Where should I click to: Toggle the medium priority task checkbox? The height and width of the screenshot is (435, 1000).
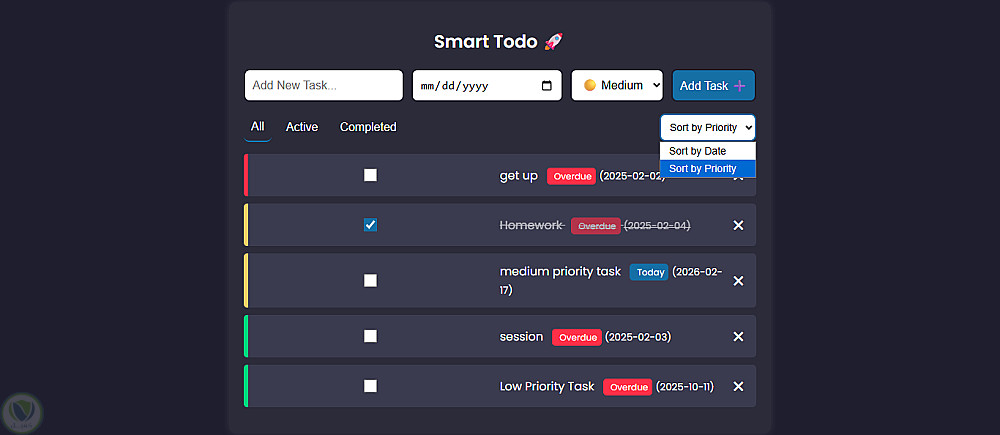point(370,280)
